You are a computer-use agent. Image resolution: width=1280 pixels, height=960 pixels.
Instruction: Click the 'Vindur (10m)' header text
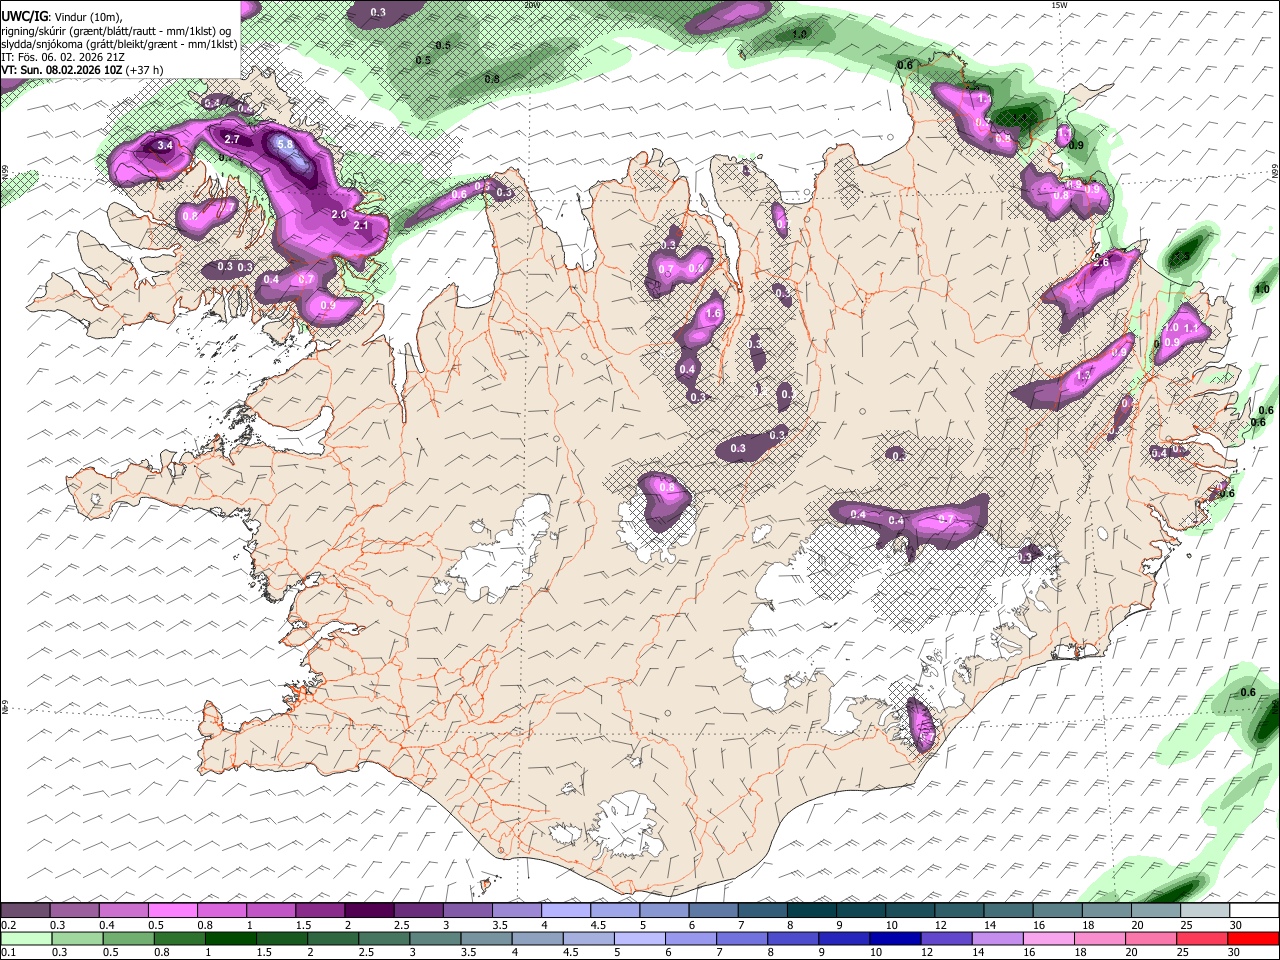pos(87,17)
